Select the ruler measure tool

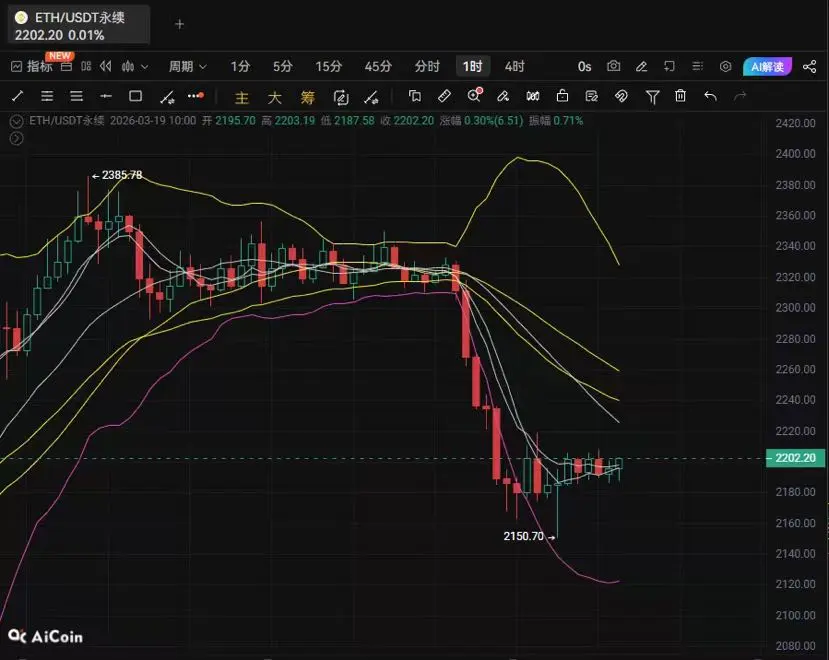pos(445,96)
